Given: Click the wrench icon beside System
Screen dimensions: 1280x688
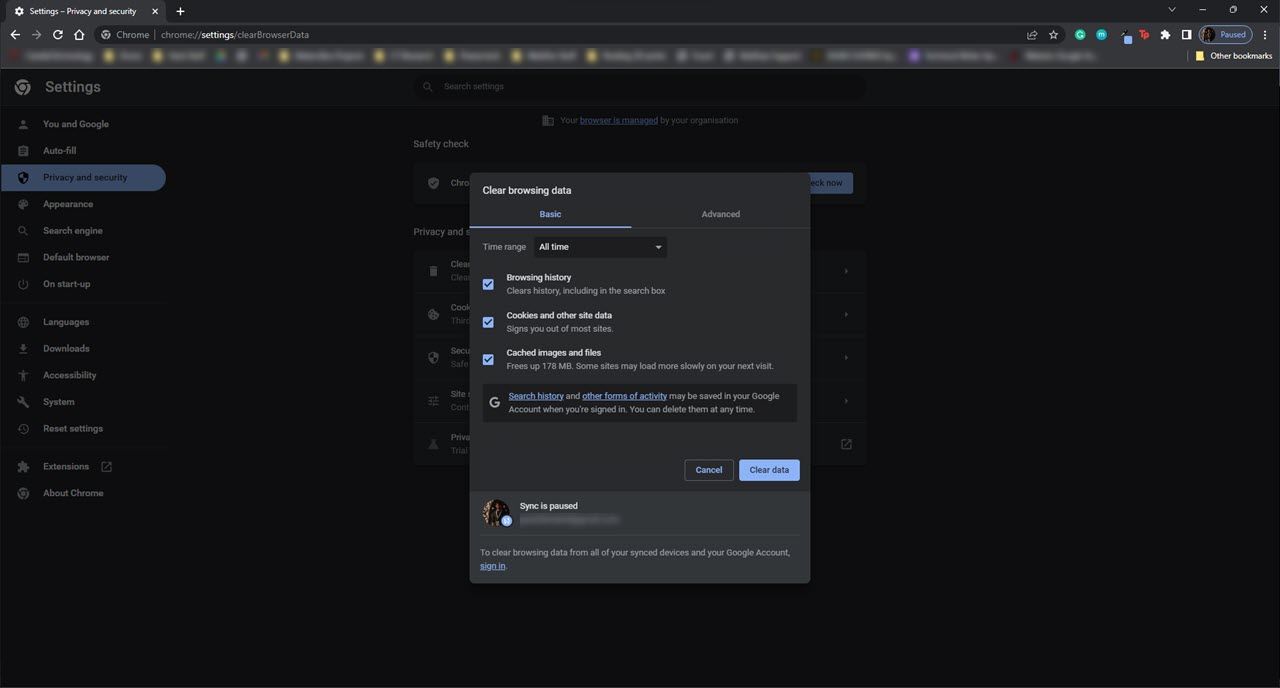Looking at the screenshot, I should click(x=23, y=402).
